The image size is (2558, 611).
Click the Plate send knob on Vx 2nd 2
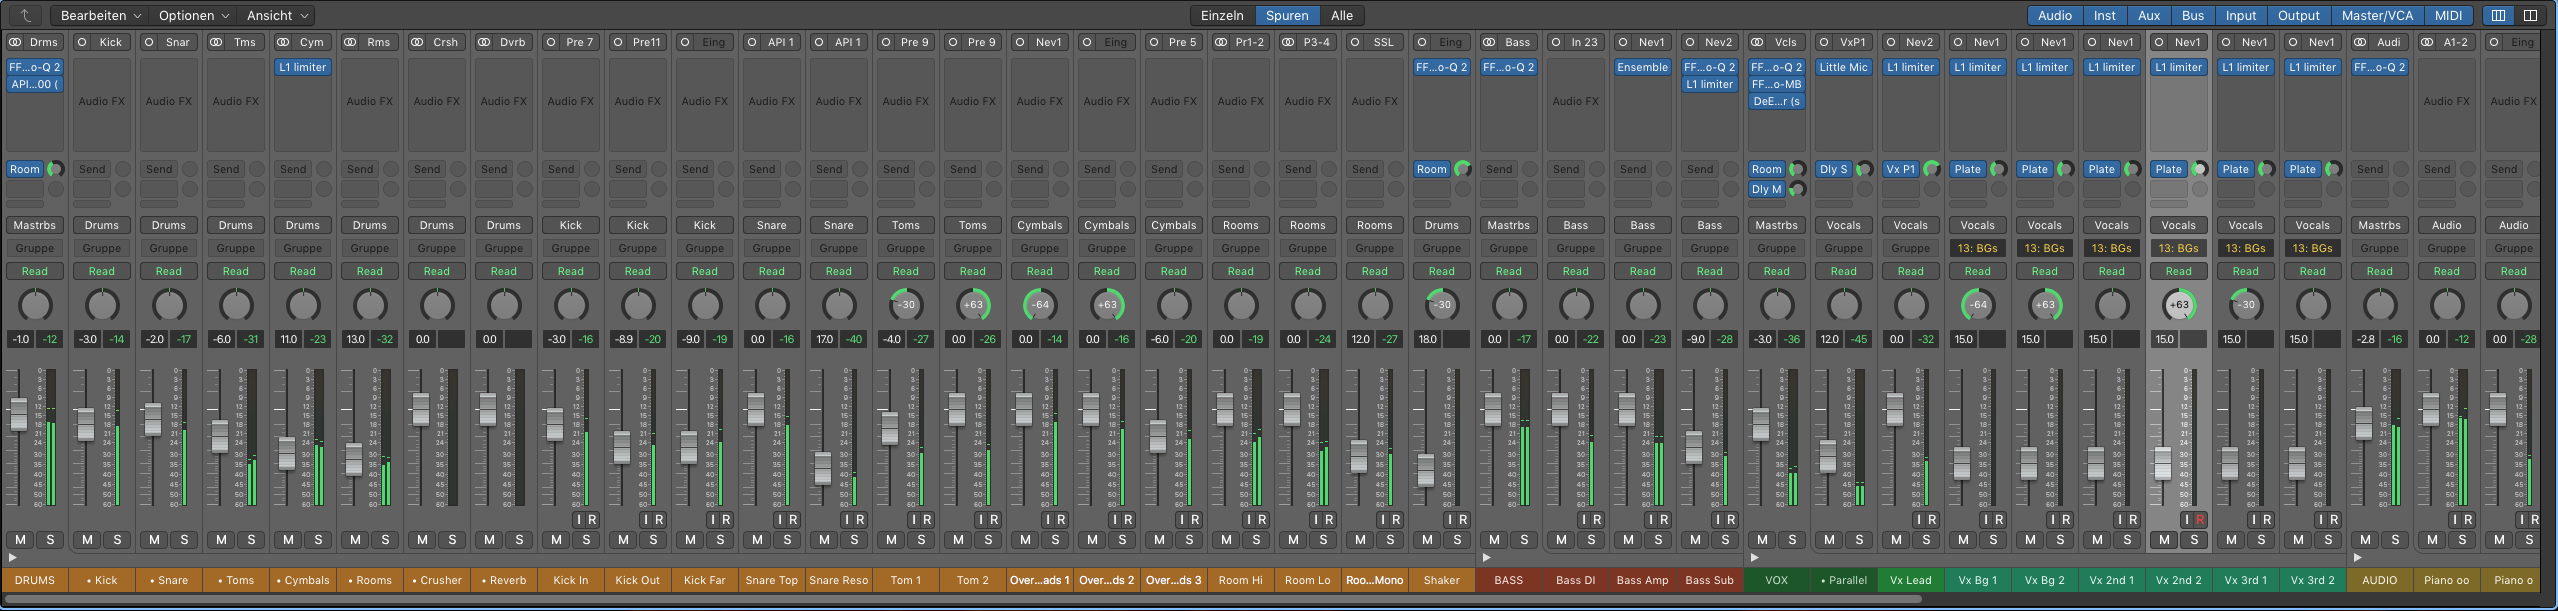[2199, 169]
